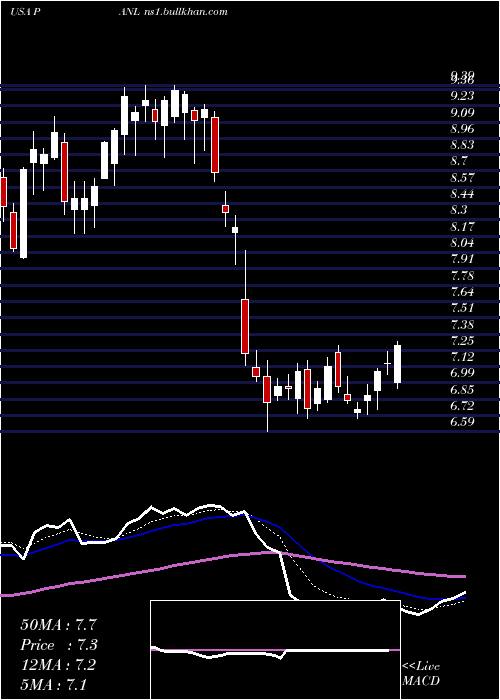Click the 'USA P' header text

(x=25, y=12)
